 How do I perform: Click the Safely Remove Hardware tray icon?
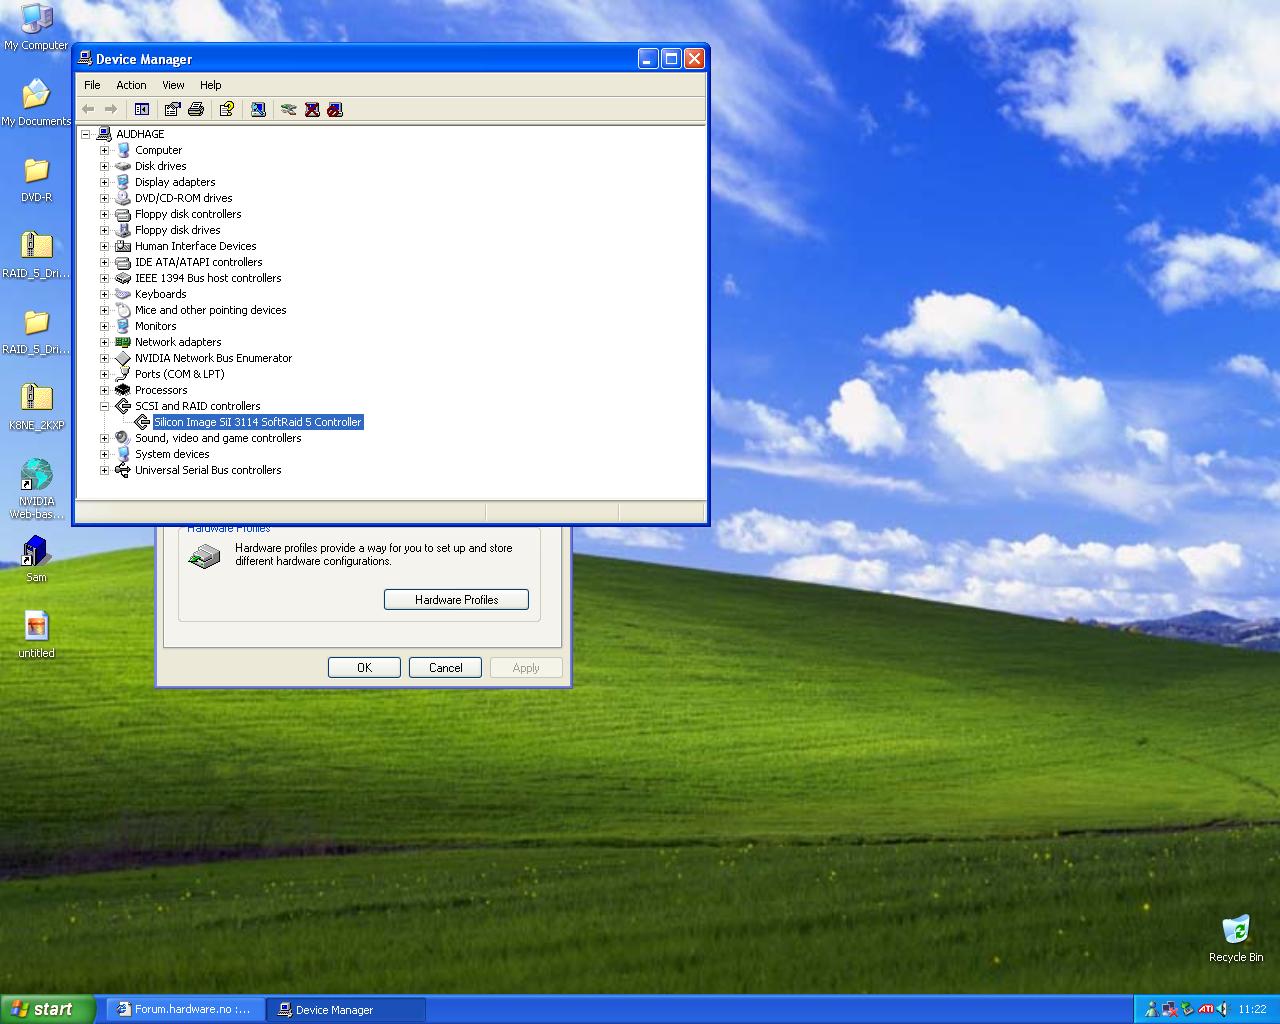[x=1187, y=1009]
